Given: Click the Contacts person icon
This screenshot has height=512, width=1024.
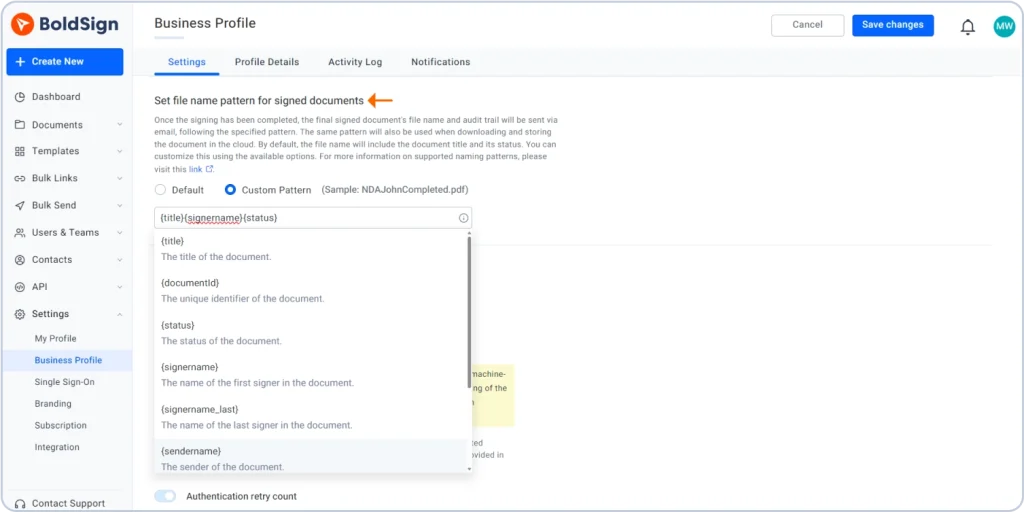Looking at the screenshot, I should tap(20, 260).
